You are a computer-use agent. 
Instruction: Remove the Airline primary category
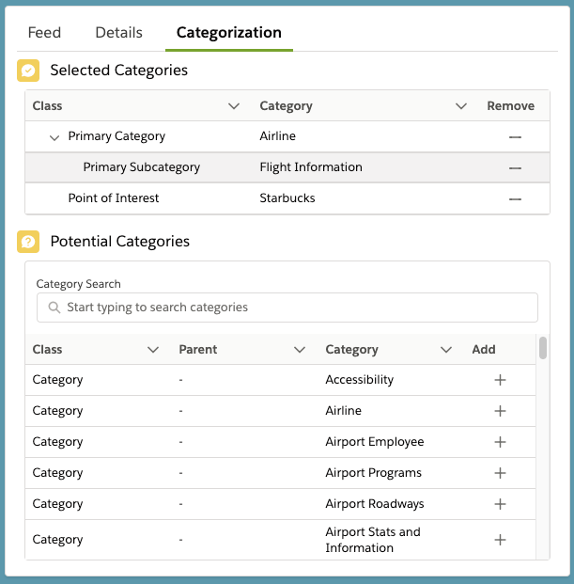coord(515,137)
